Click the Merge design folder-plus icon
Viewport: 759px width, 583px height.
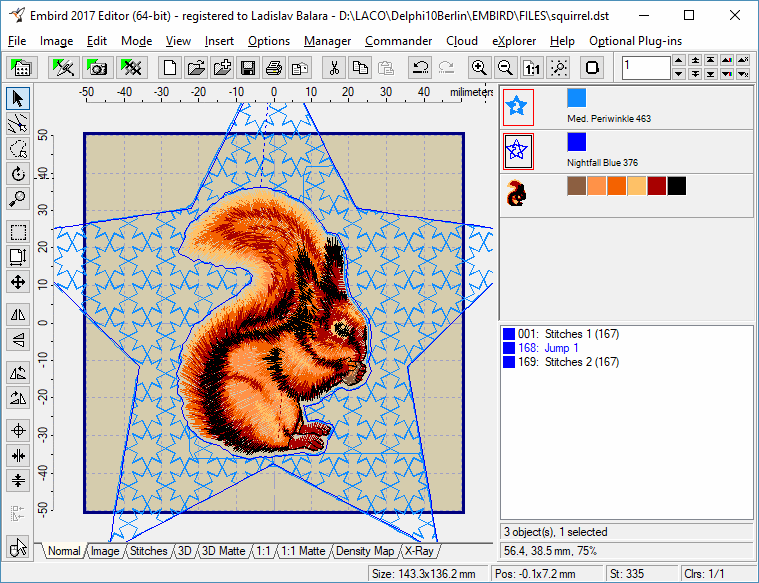(222, 68)
